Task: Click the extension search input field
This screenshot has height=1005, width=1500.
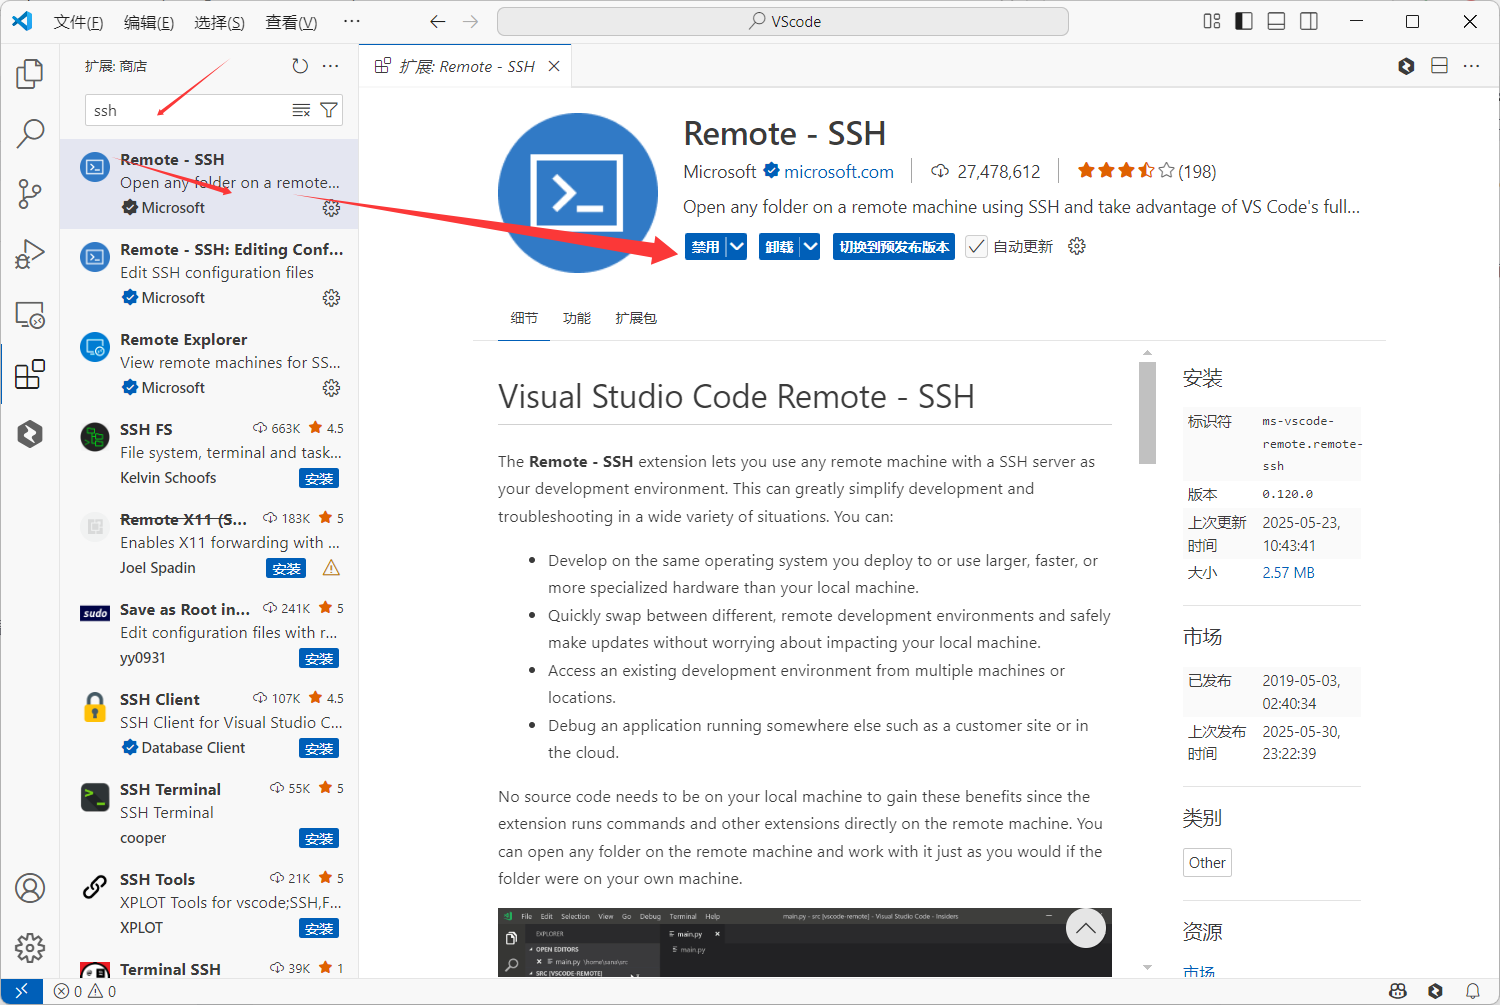Action: coord(188,110)
